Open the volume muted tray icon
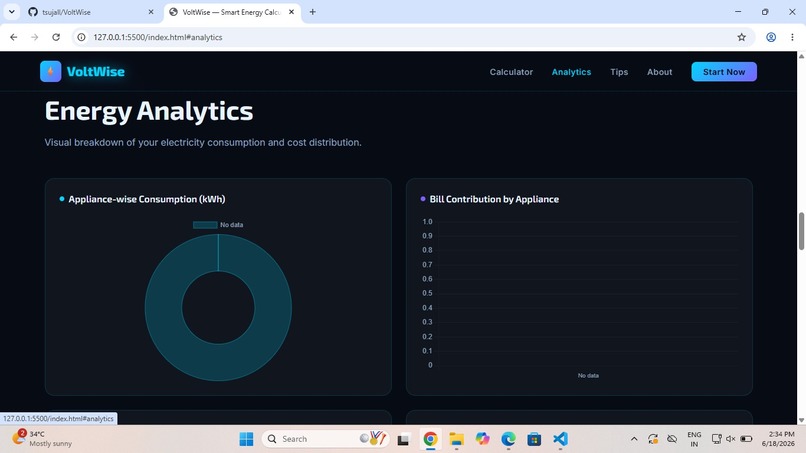The height and width of the screenshot is (453, 806). pyautogui.click(x=730, y=439)
